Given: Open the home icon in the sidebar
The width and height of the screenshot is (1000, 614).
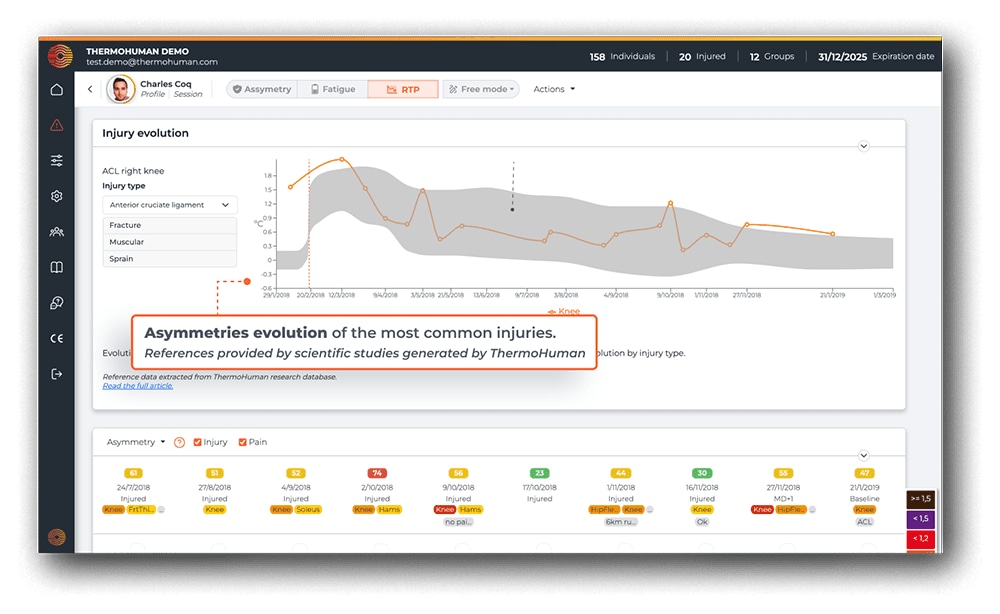Looking at the screenshot, I should pos(57,89).
